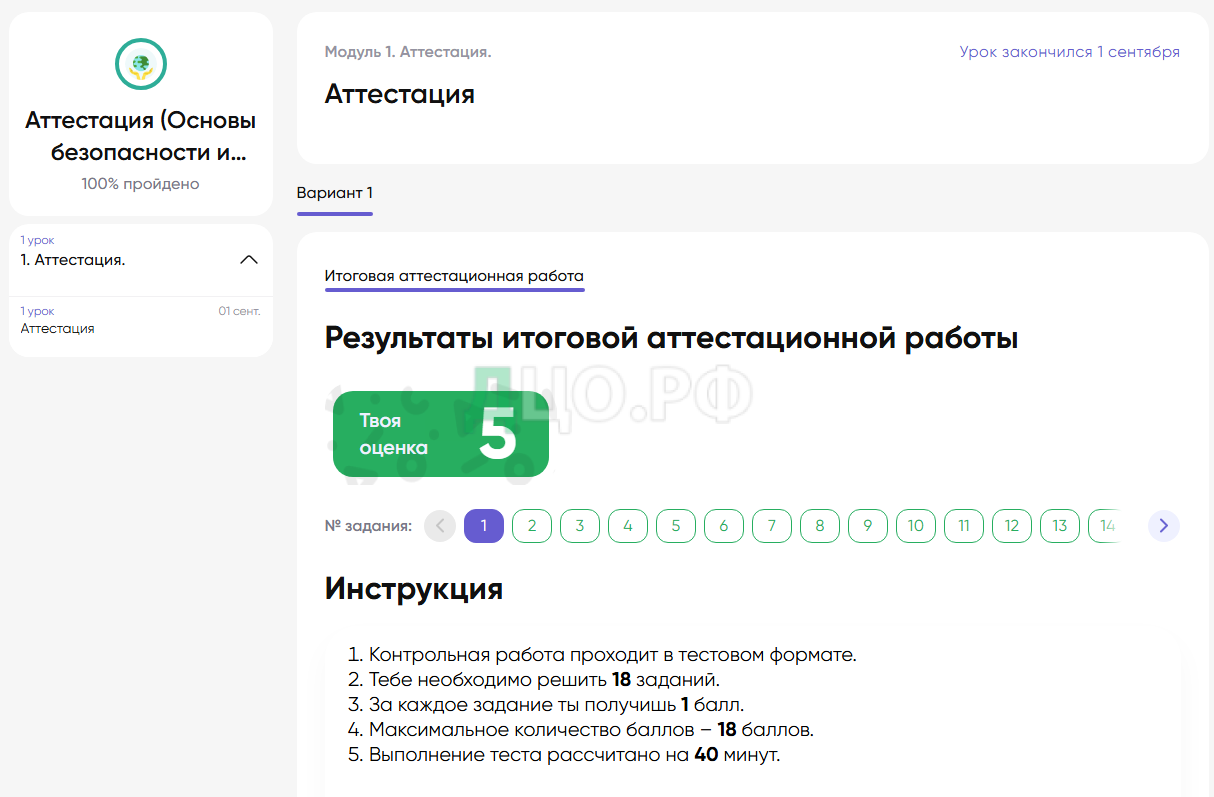The image size is (1214, 797).
Task: Open task number 10
Action: [916, 526]
